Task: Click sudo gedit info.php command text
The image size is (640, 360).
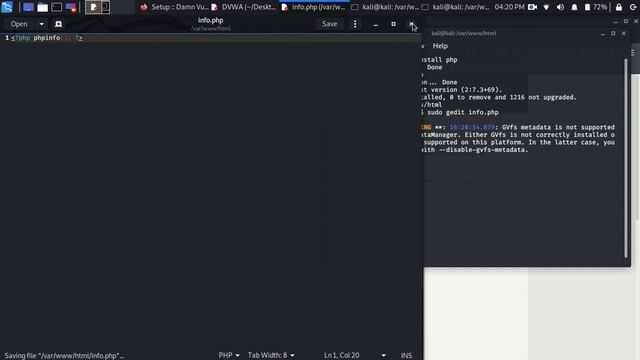Action: click(x=463, y=112)
